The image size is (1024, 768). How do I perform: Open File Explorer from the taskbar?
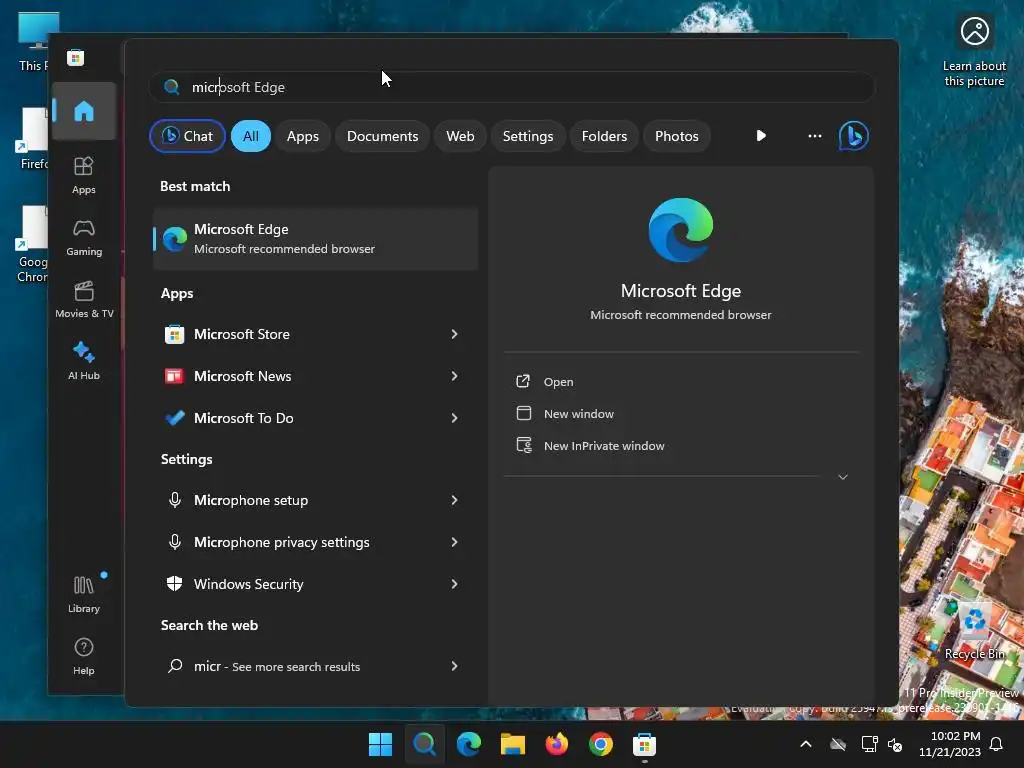[513, 744]
